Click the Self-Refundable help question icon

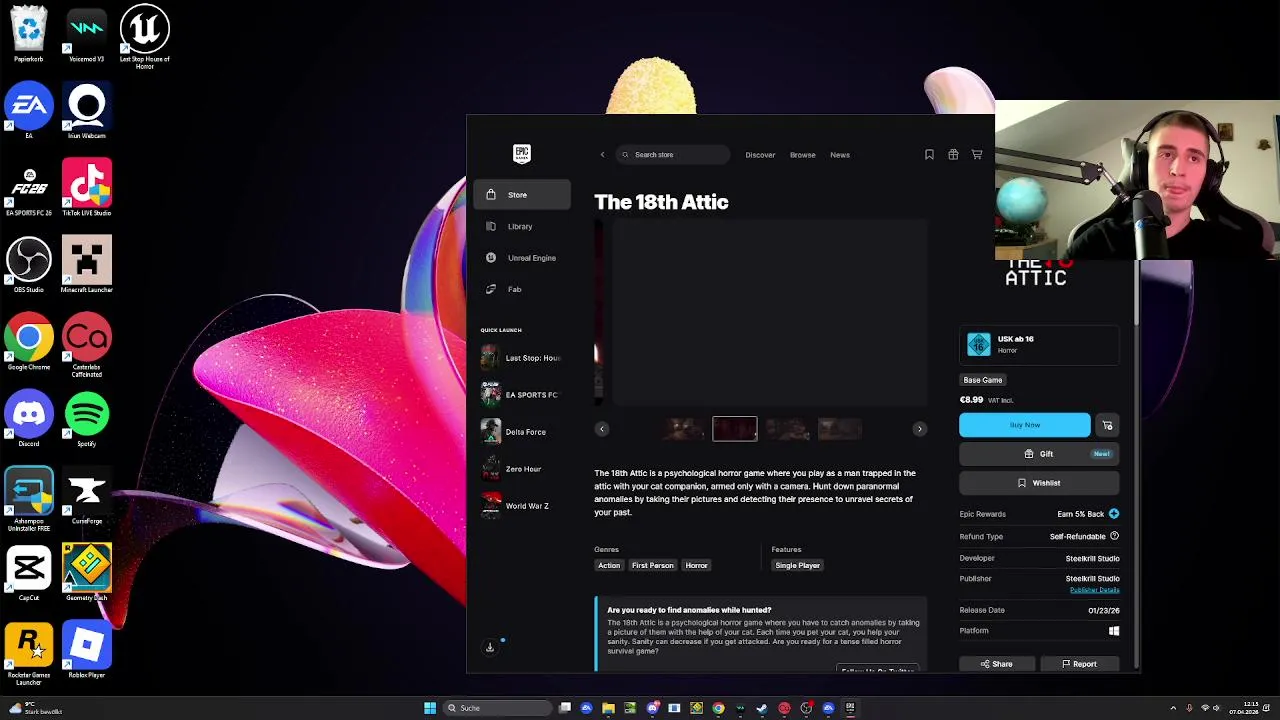1114,536
